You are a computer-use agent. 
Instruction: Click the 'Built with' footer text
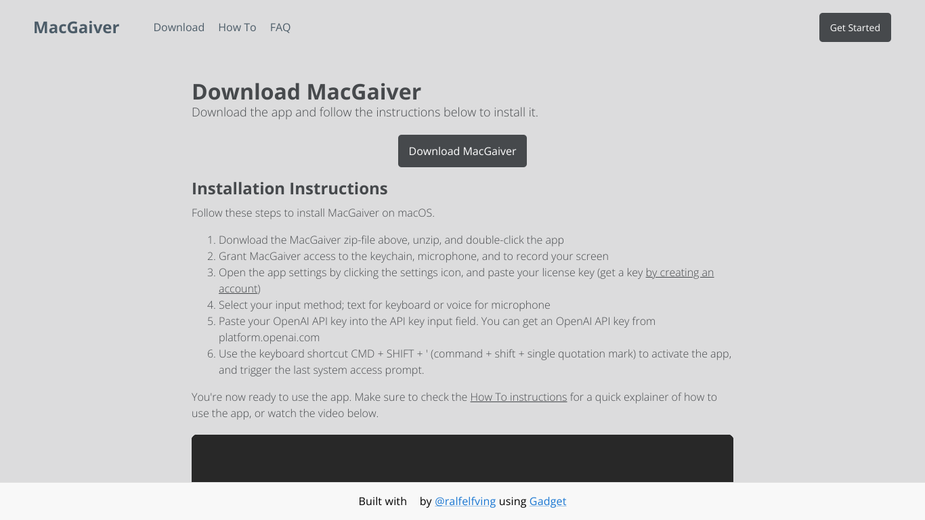[382, 501]
